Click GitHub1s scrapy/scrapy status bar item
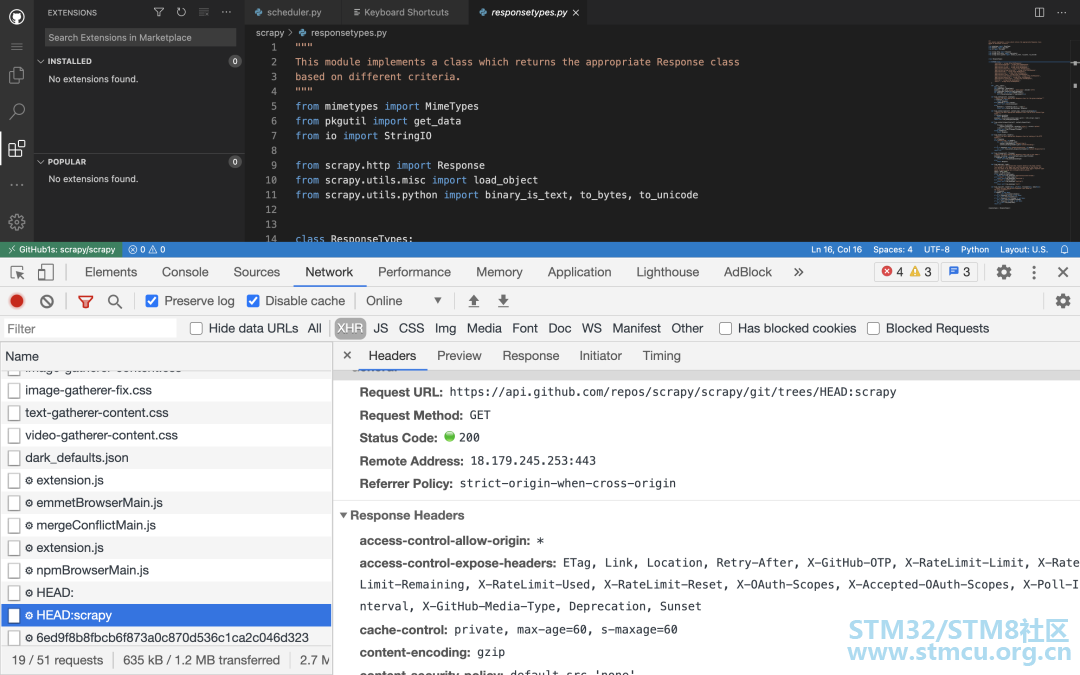 coord(61,249)
